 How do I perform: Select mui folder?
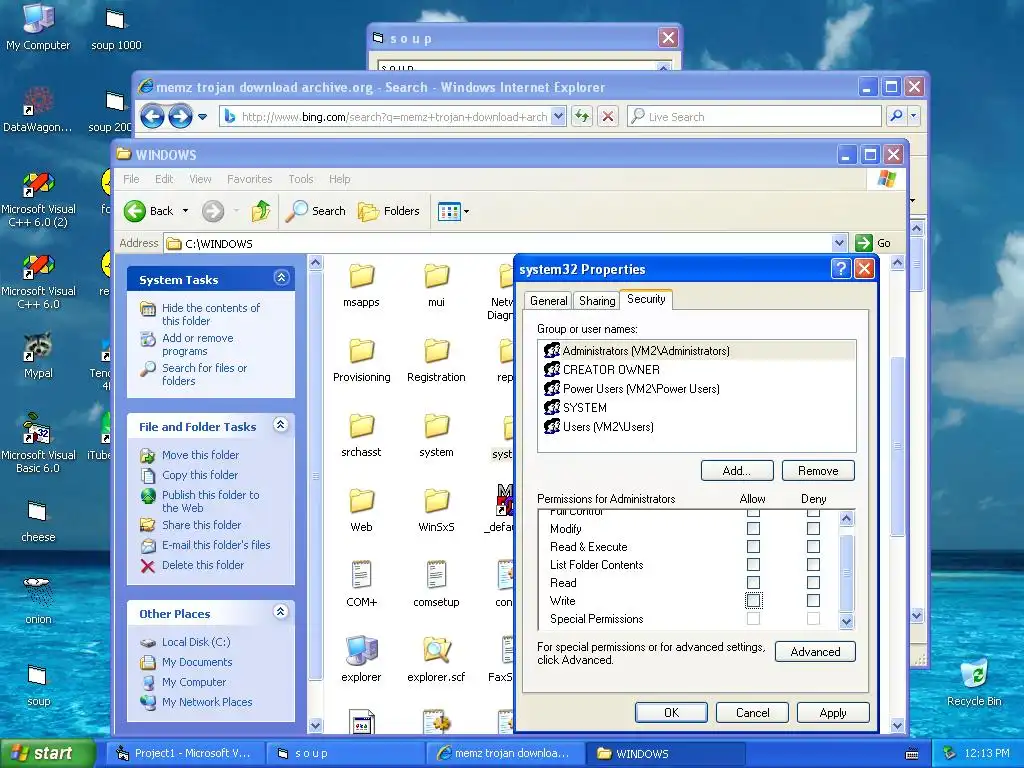click(x=436, y=285)
